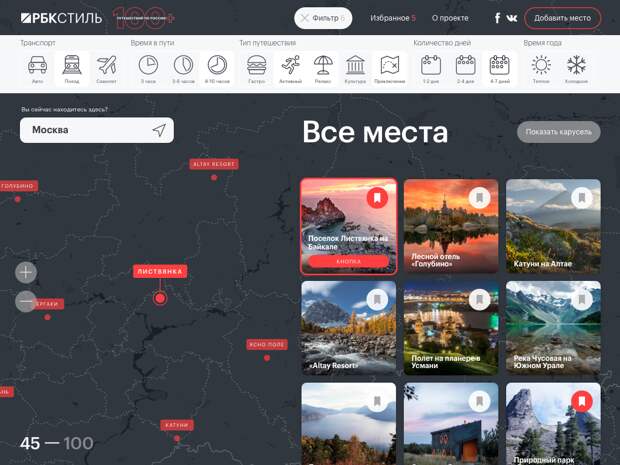
Task: Click the Москва location input field
Action: (x=97, y=130)
